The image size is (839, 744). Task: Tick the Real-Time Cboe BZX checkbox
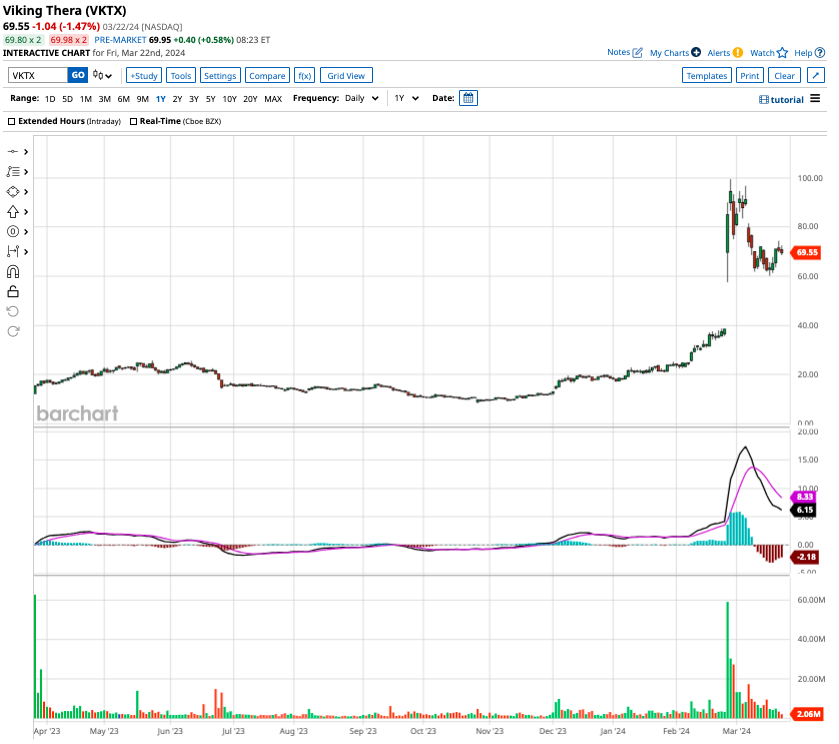coord(133,121)
